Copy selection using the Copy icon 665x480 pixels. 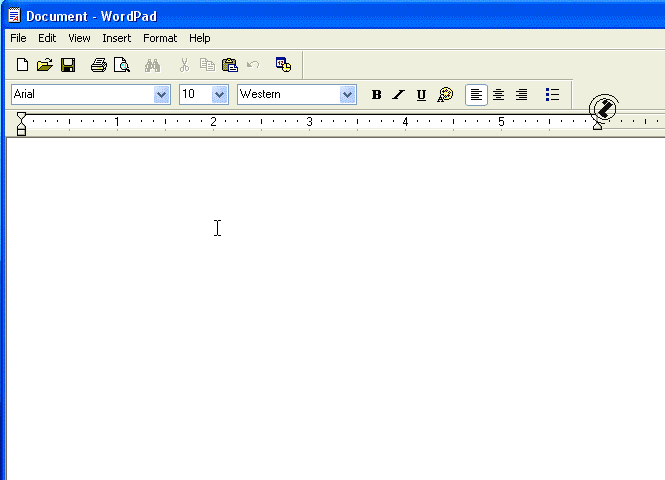click(x=207, y=65)
